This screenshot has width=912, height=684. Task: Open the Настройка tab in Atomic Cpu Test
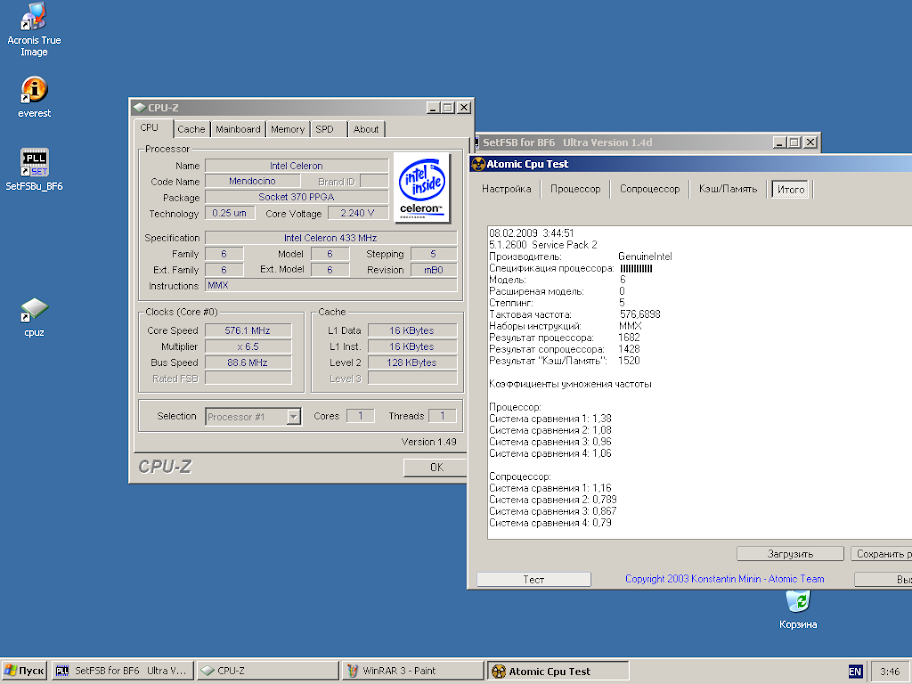507,189
